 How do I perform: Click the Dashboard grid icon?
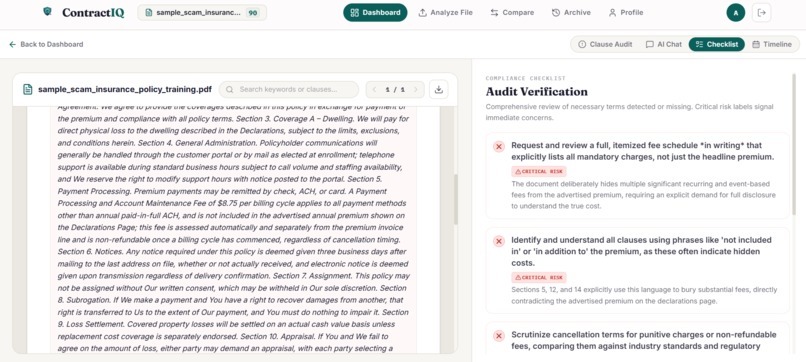point(354,12)
